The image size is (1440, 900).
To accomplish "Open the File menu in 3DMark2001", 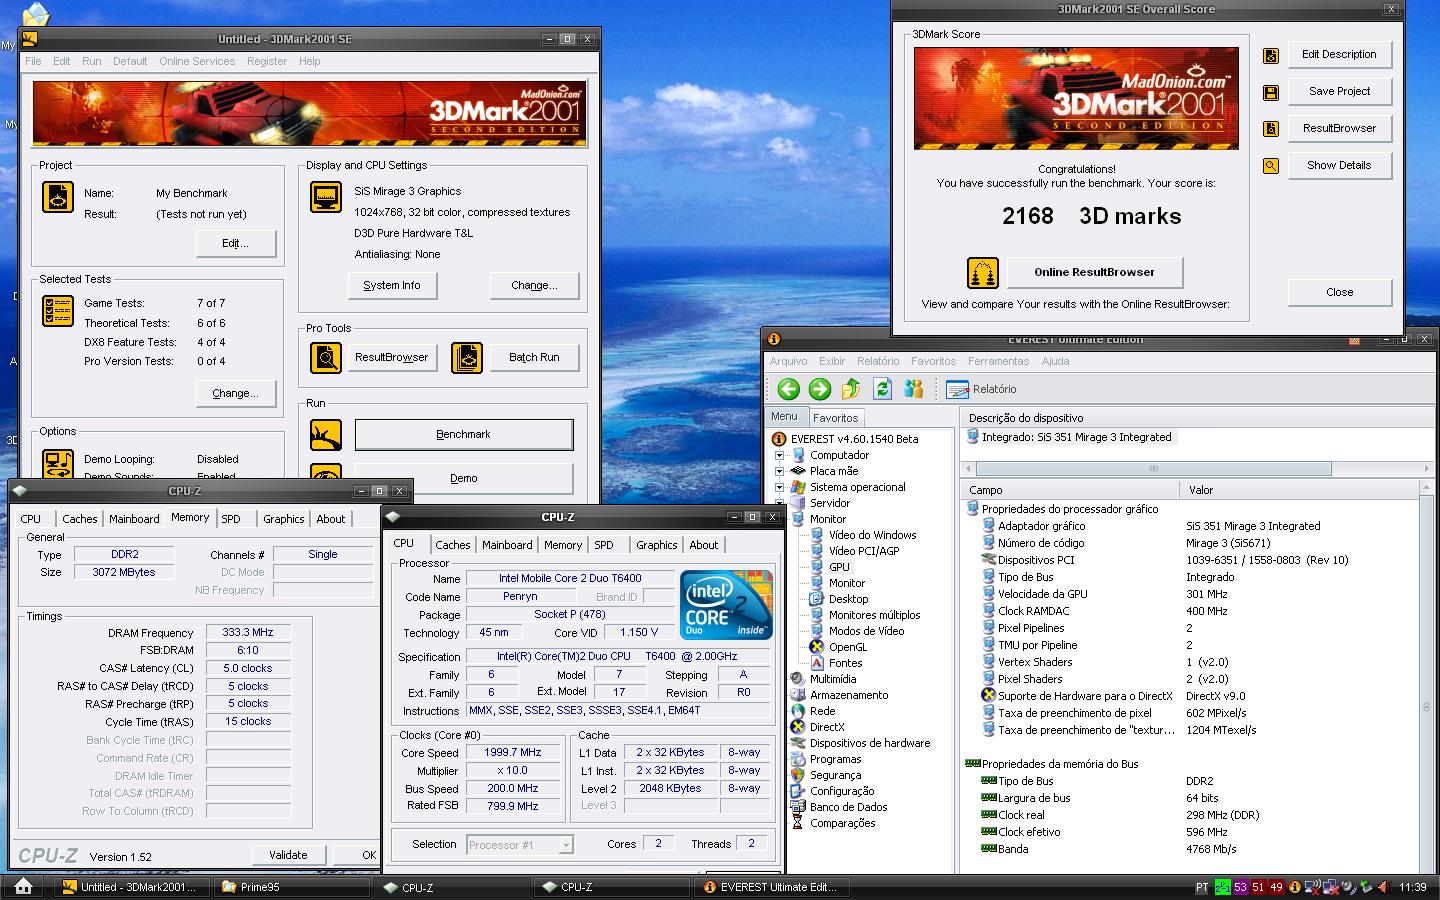I will 33,61.
